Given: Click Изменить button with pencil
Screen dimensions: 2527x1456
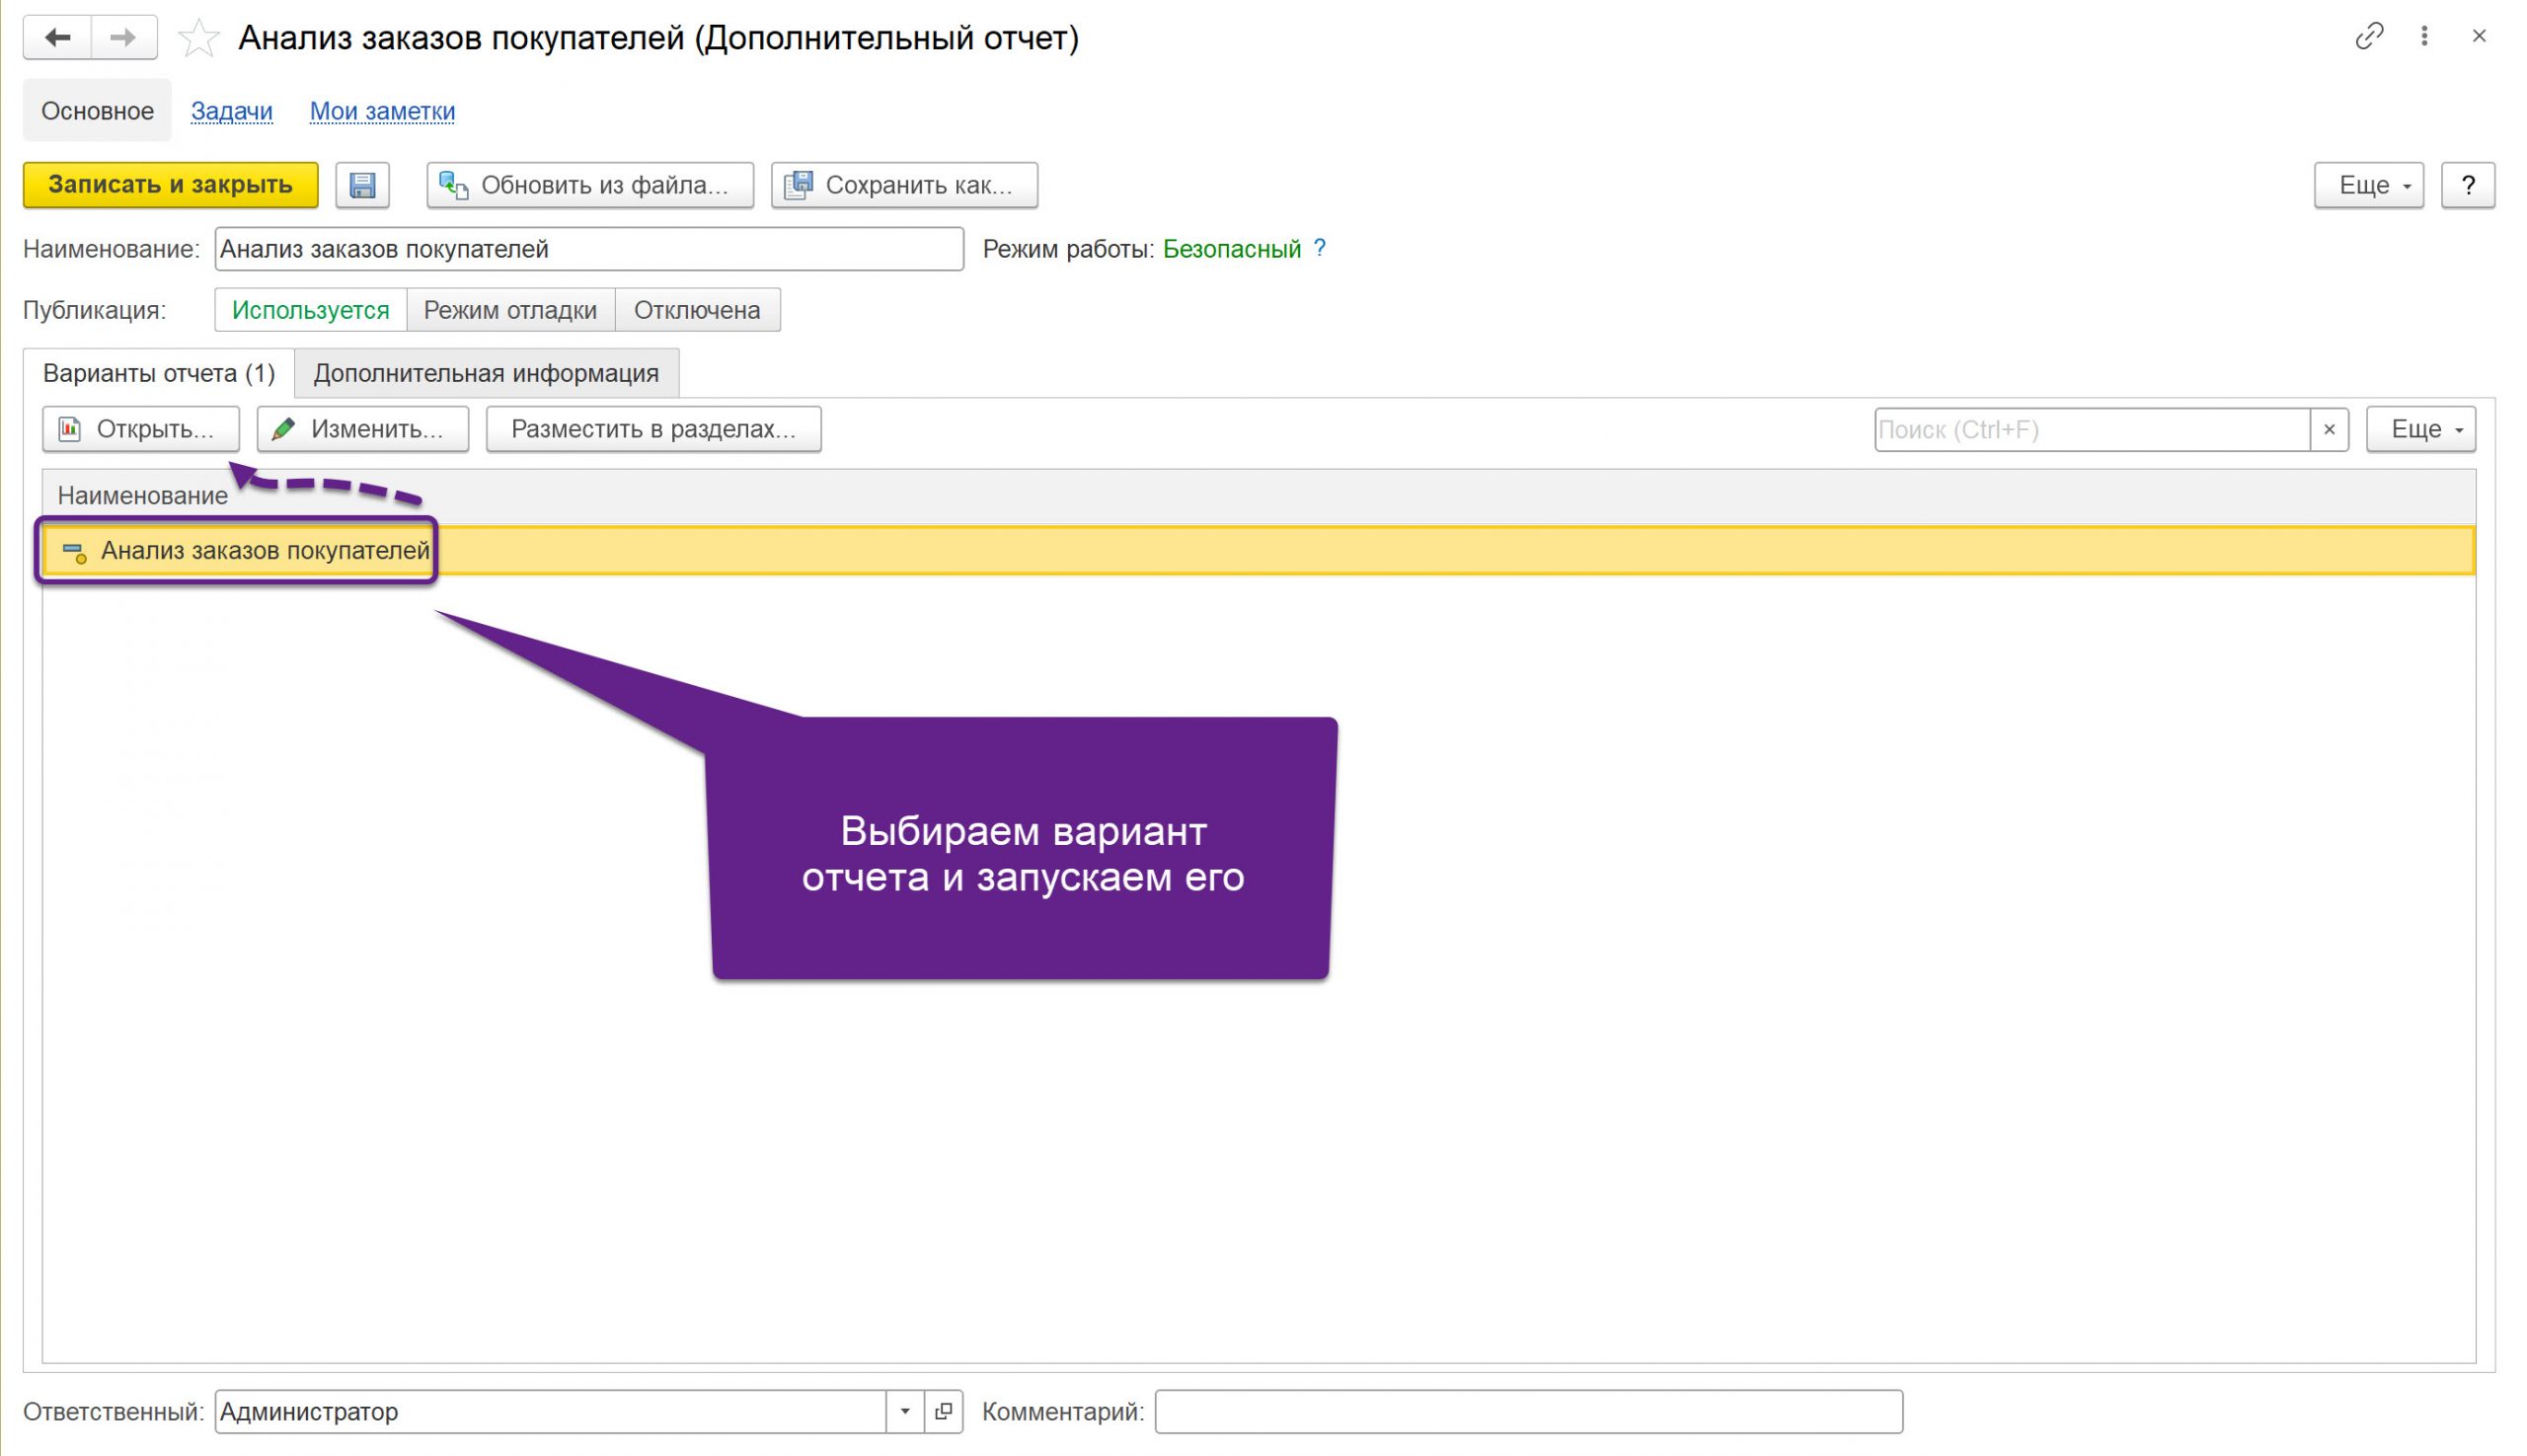Looking at the screenshot, I should 363,429.
